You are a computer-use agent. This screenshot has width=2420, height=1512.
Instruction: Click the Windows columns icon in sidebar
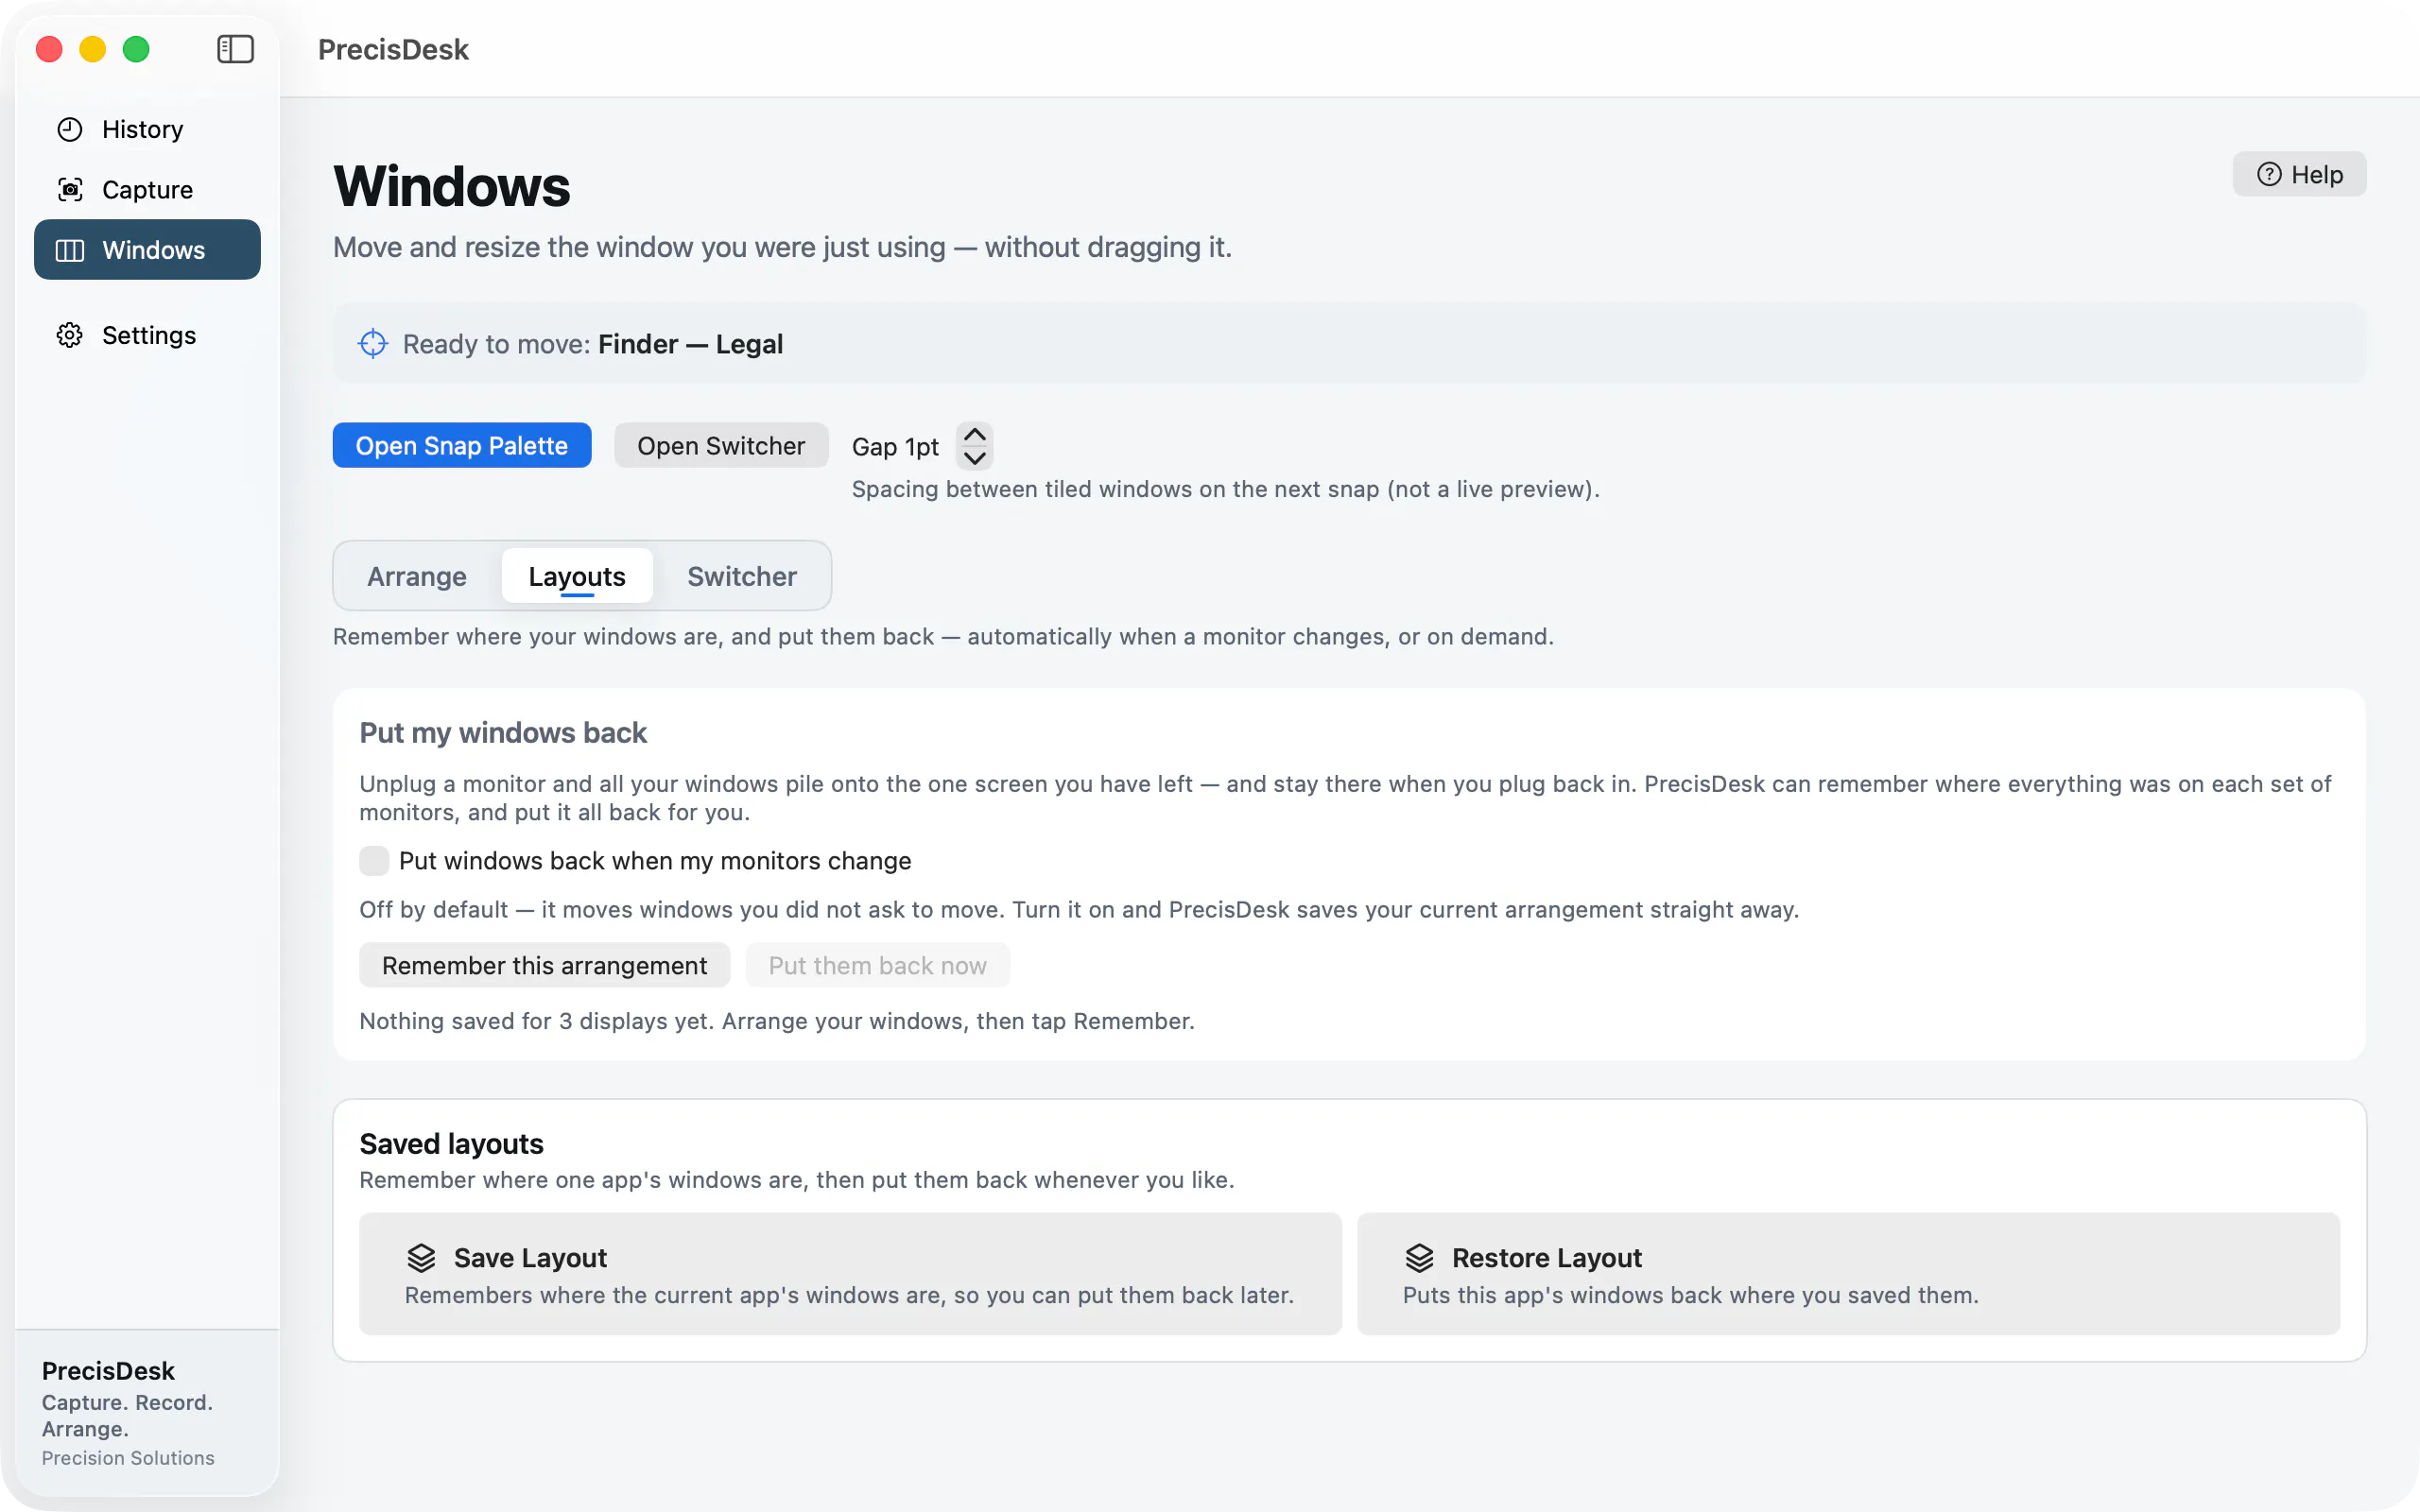(x=70, y=250)
